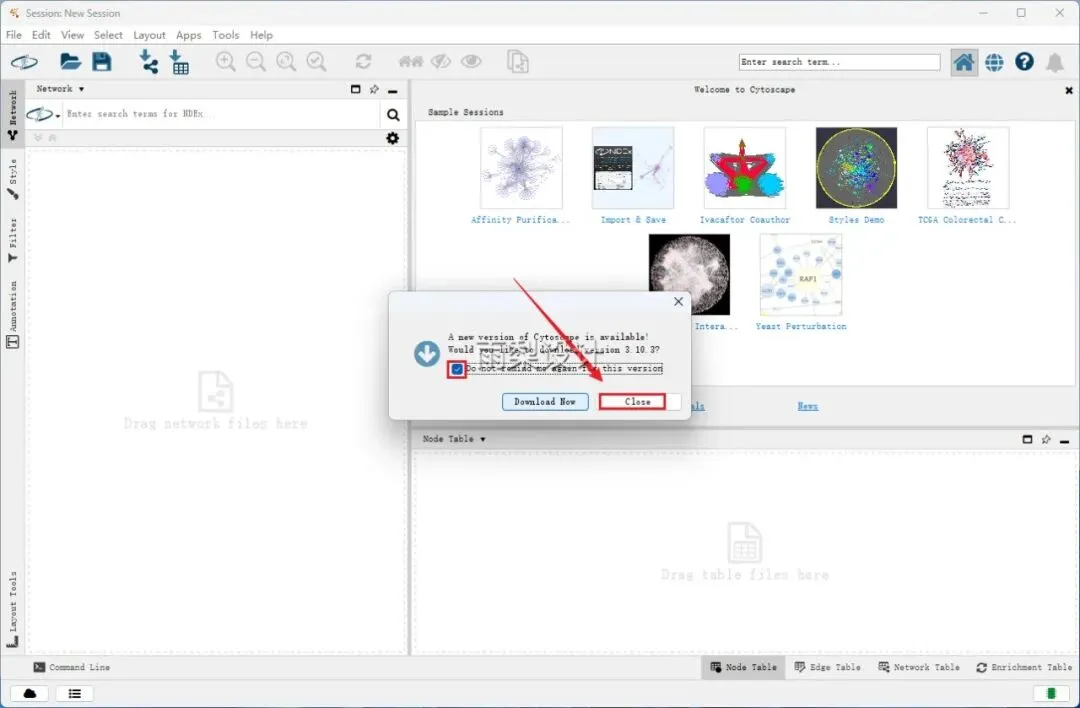1080x708 pixels.
Task: Focus the NDEx search terms field
Action: (x=220, y=114)
